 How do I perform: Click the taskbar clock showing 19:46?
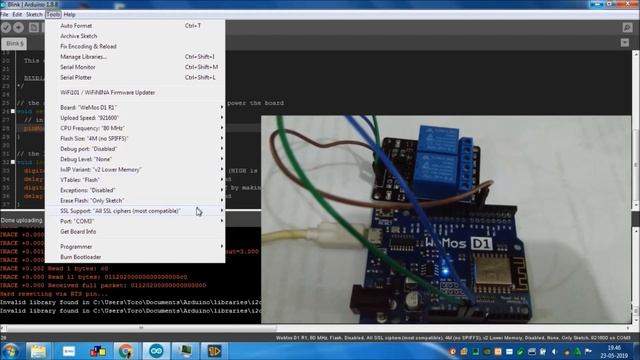click(614, 351)
